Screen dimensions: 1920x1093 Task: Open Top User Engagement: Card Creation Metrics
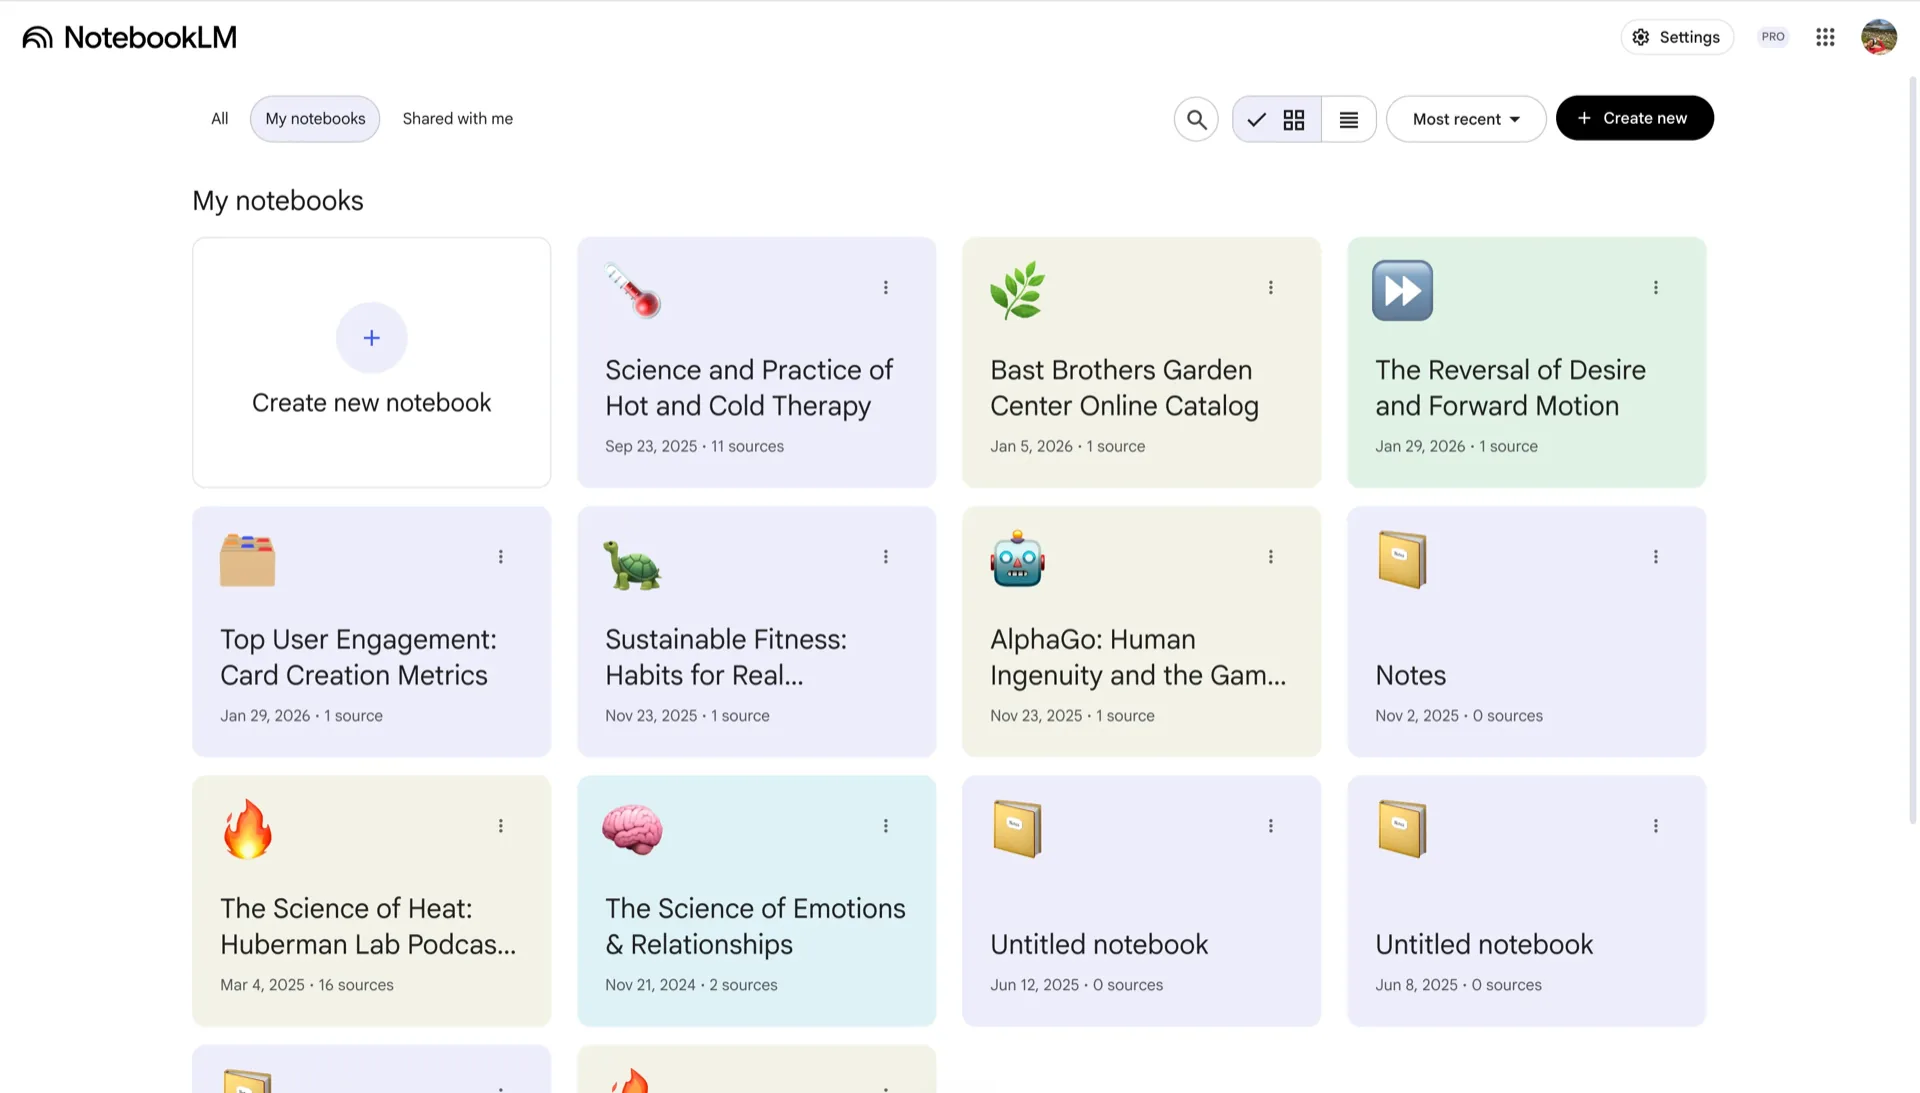coord(358,657)
